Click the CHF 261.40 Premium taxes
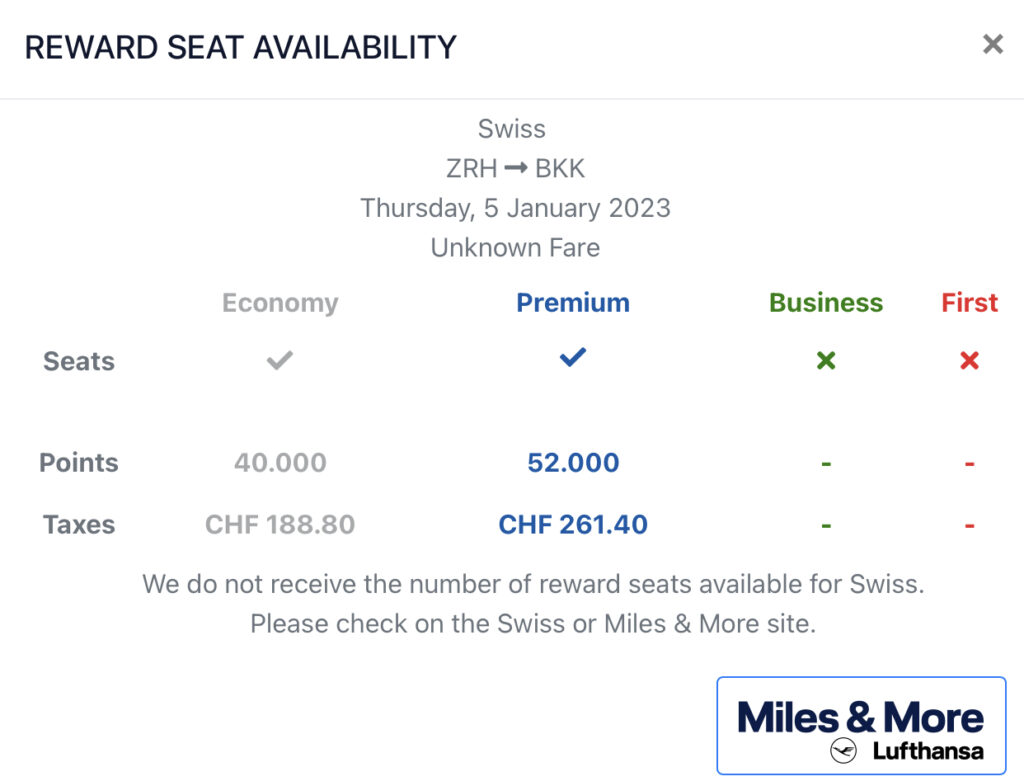The width and height of the screenshot is (1024, 781). [x=573, y=524]
